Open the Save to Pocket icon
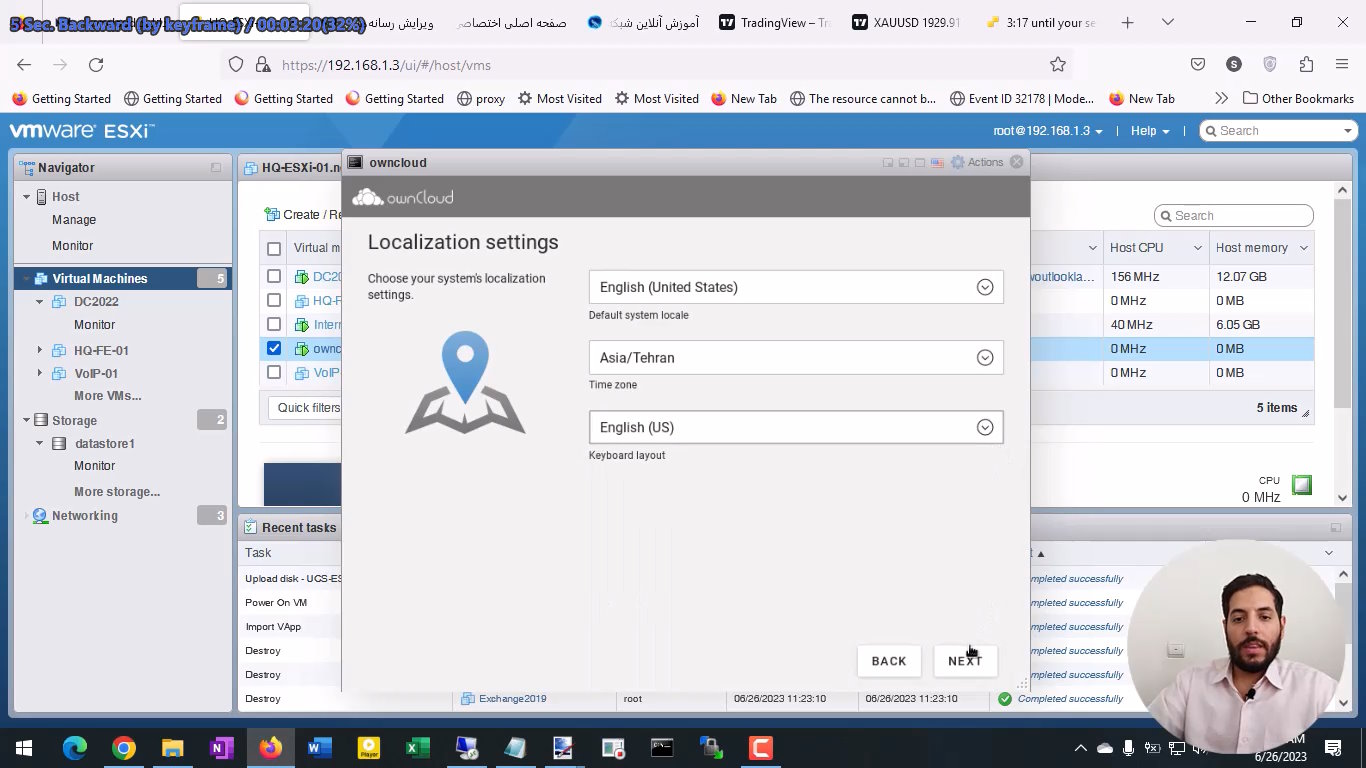 pyautogui.click(x=1198, y=64)
